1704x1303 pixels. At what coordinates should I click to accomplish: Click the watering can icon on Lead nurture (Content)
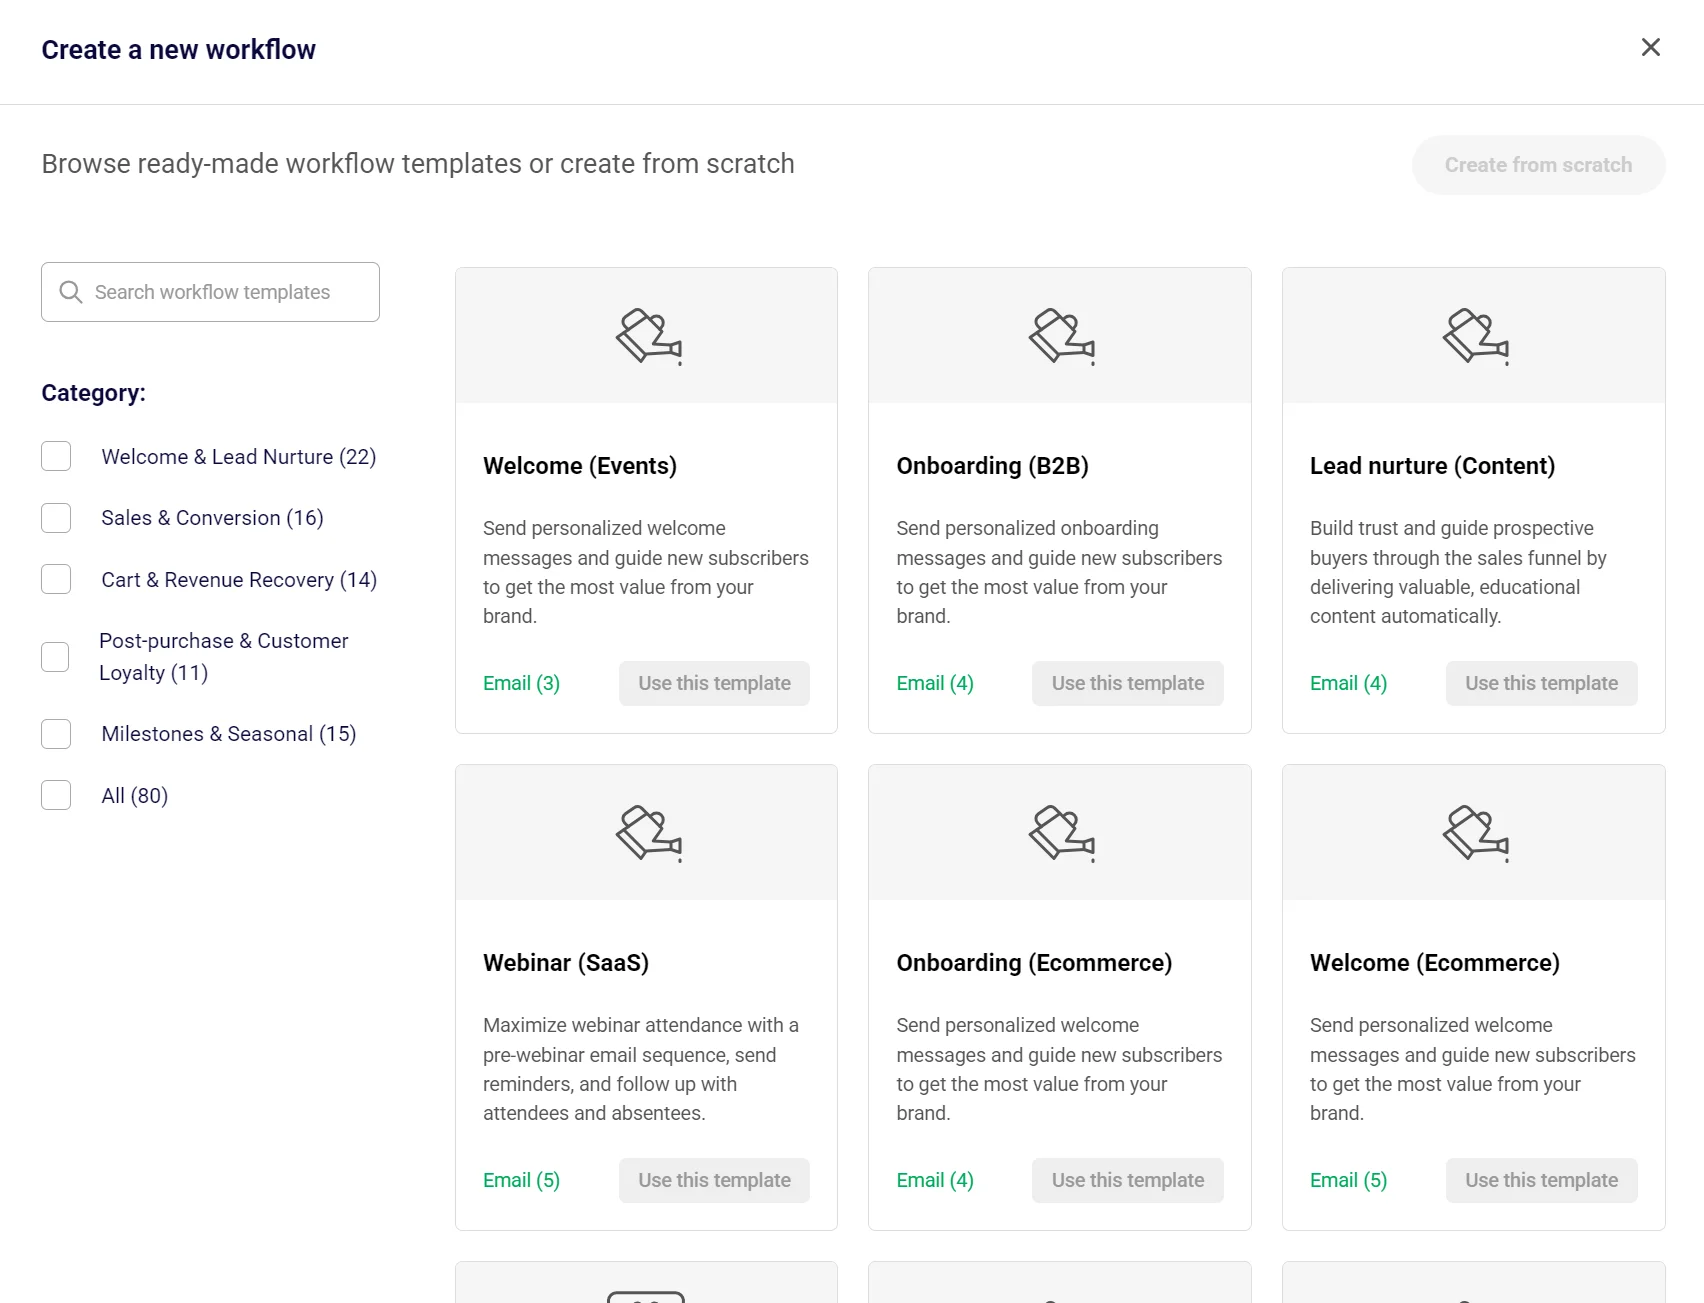1475,336
